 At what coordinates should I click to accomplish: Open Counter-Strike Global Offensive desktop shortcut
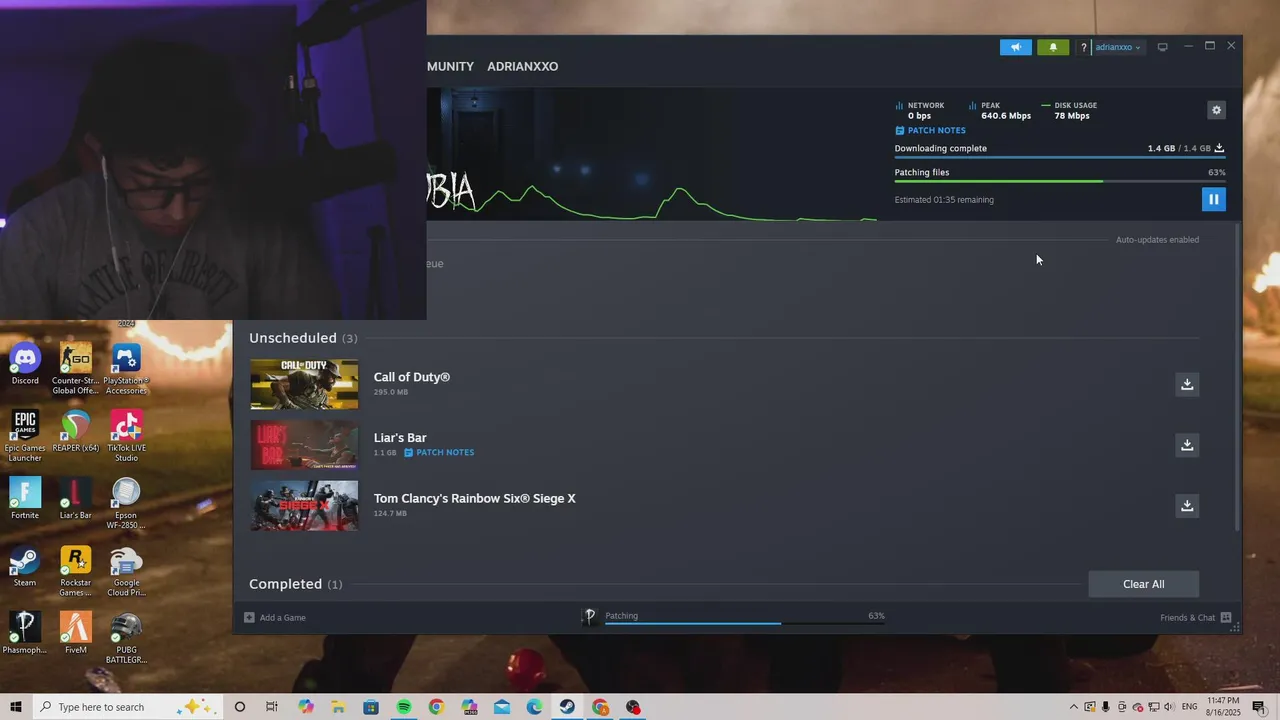76,369
